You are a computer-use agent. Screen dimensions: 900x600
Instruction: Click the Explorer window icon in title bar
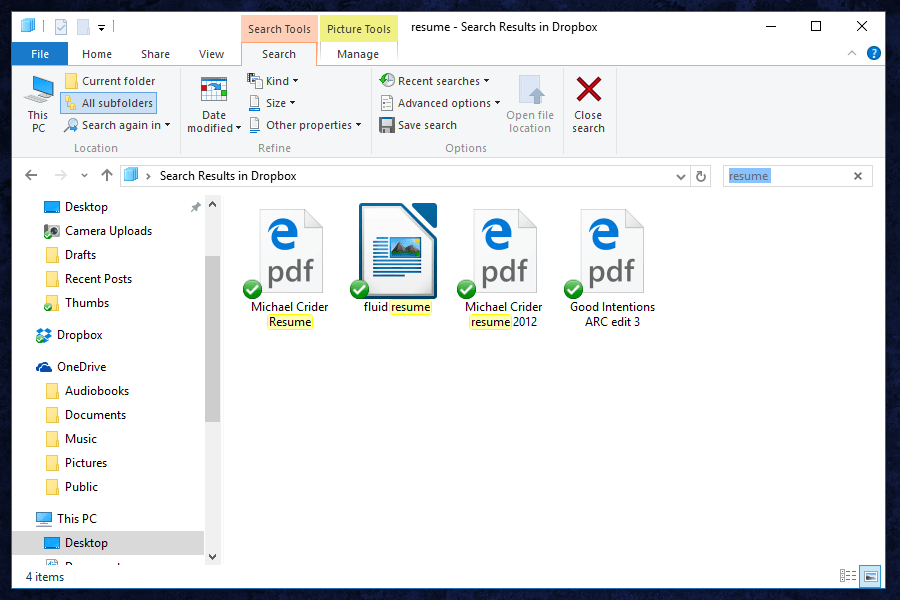(28, 26)
